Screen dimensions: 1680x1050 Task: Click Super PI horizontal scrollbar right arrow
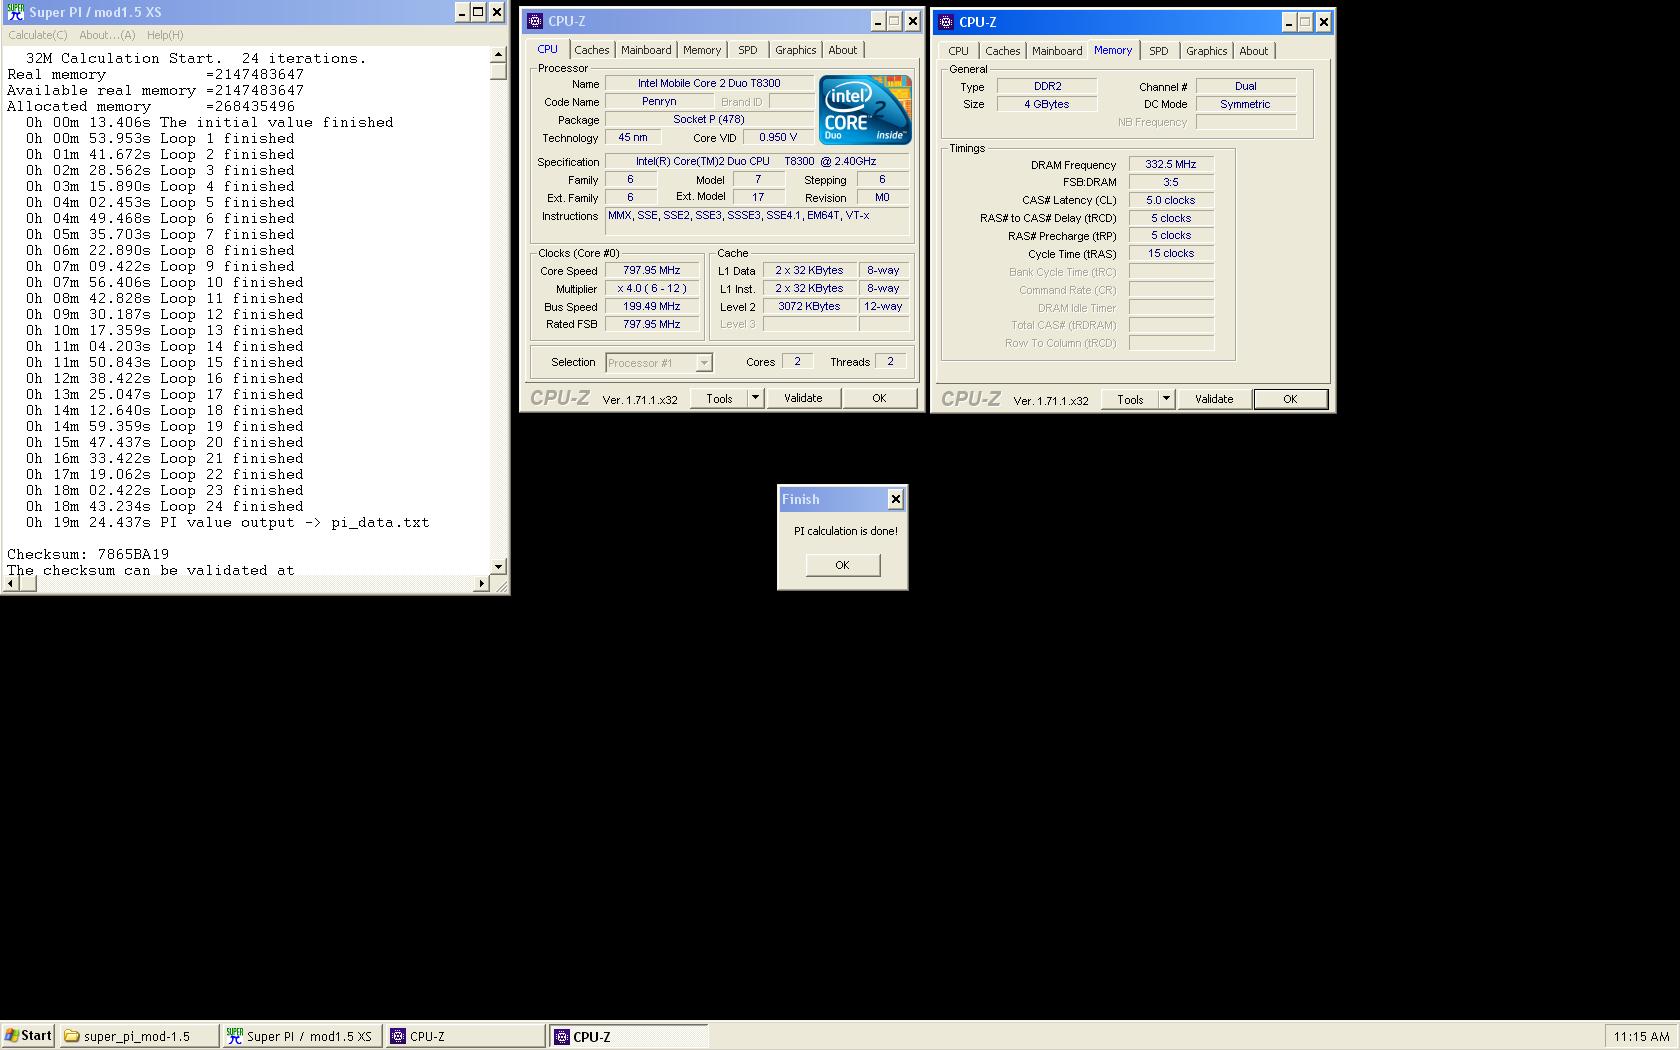[482, 583]
